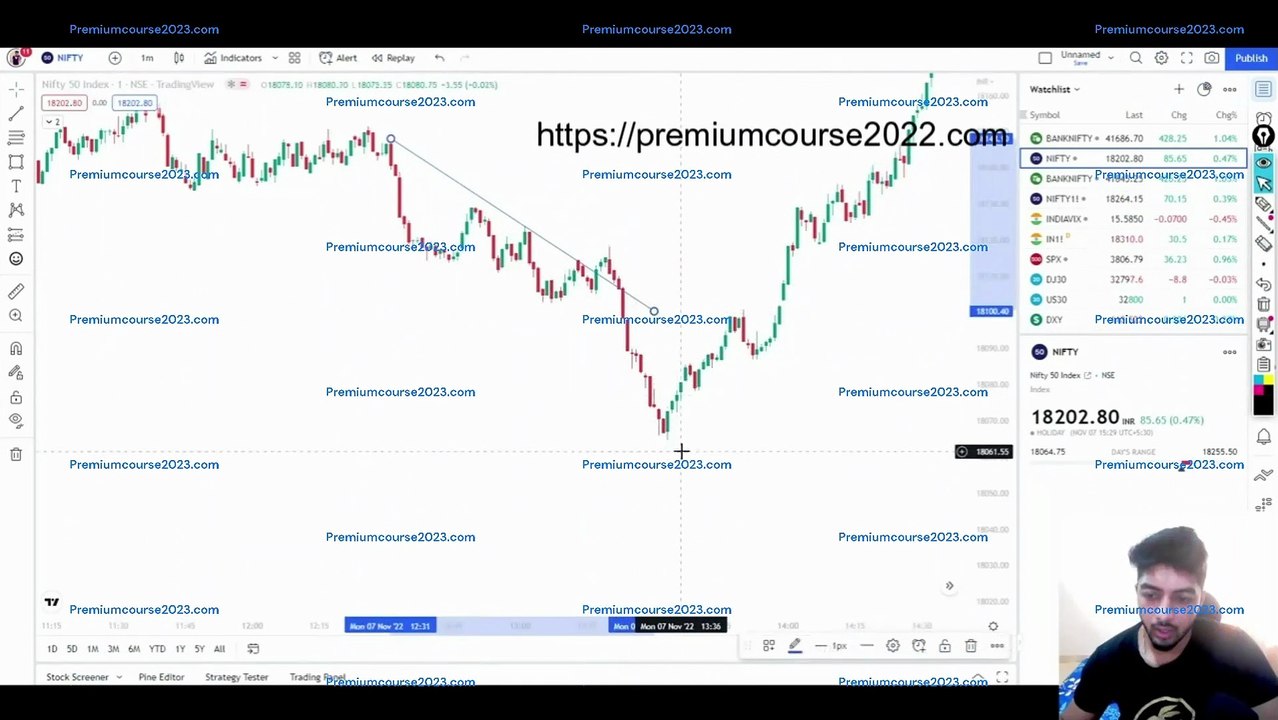
Task: Open the prediction and measurement tools
Action: click(x=16, y=234)
